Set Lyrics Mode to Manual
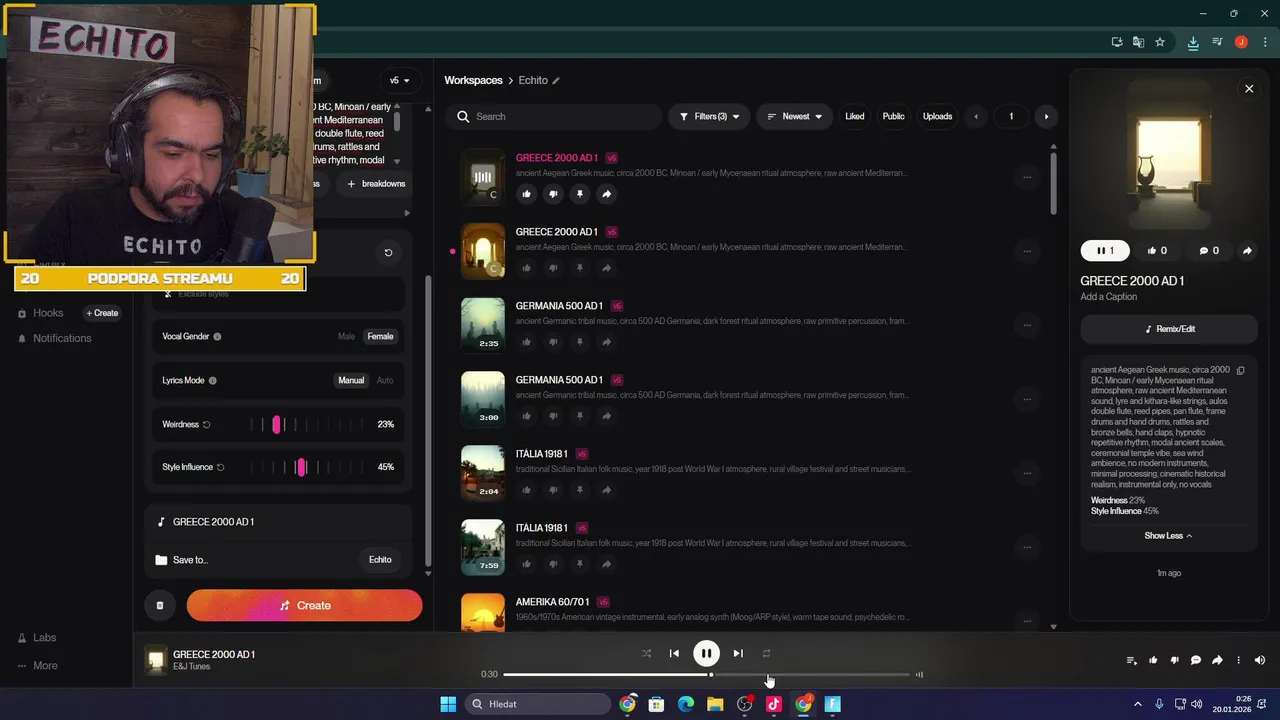 pyautogui.click(x=351, y=381)
